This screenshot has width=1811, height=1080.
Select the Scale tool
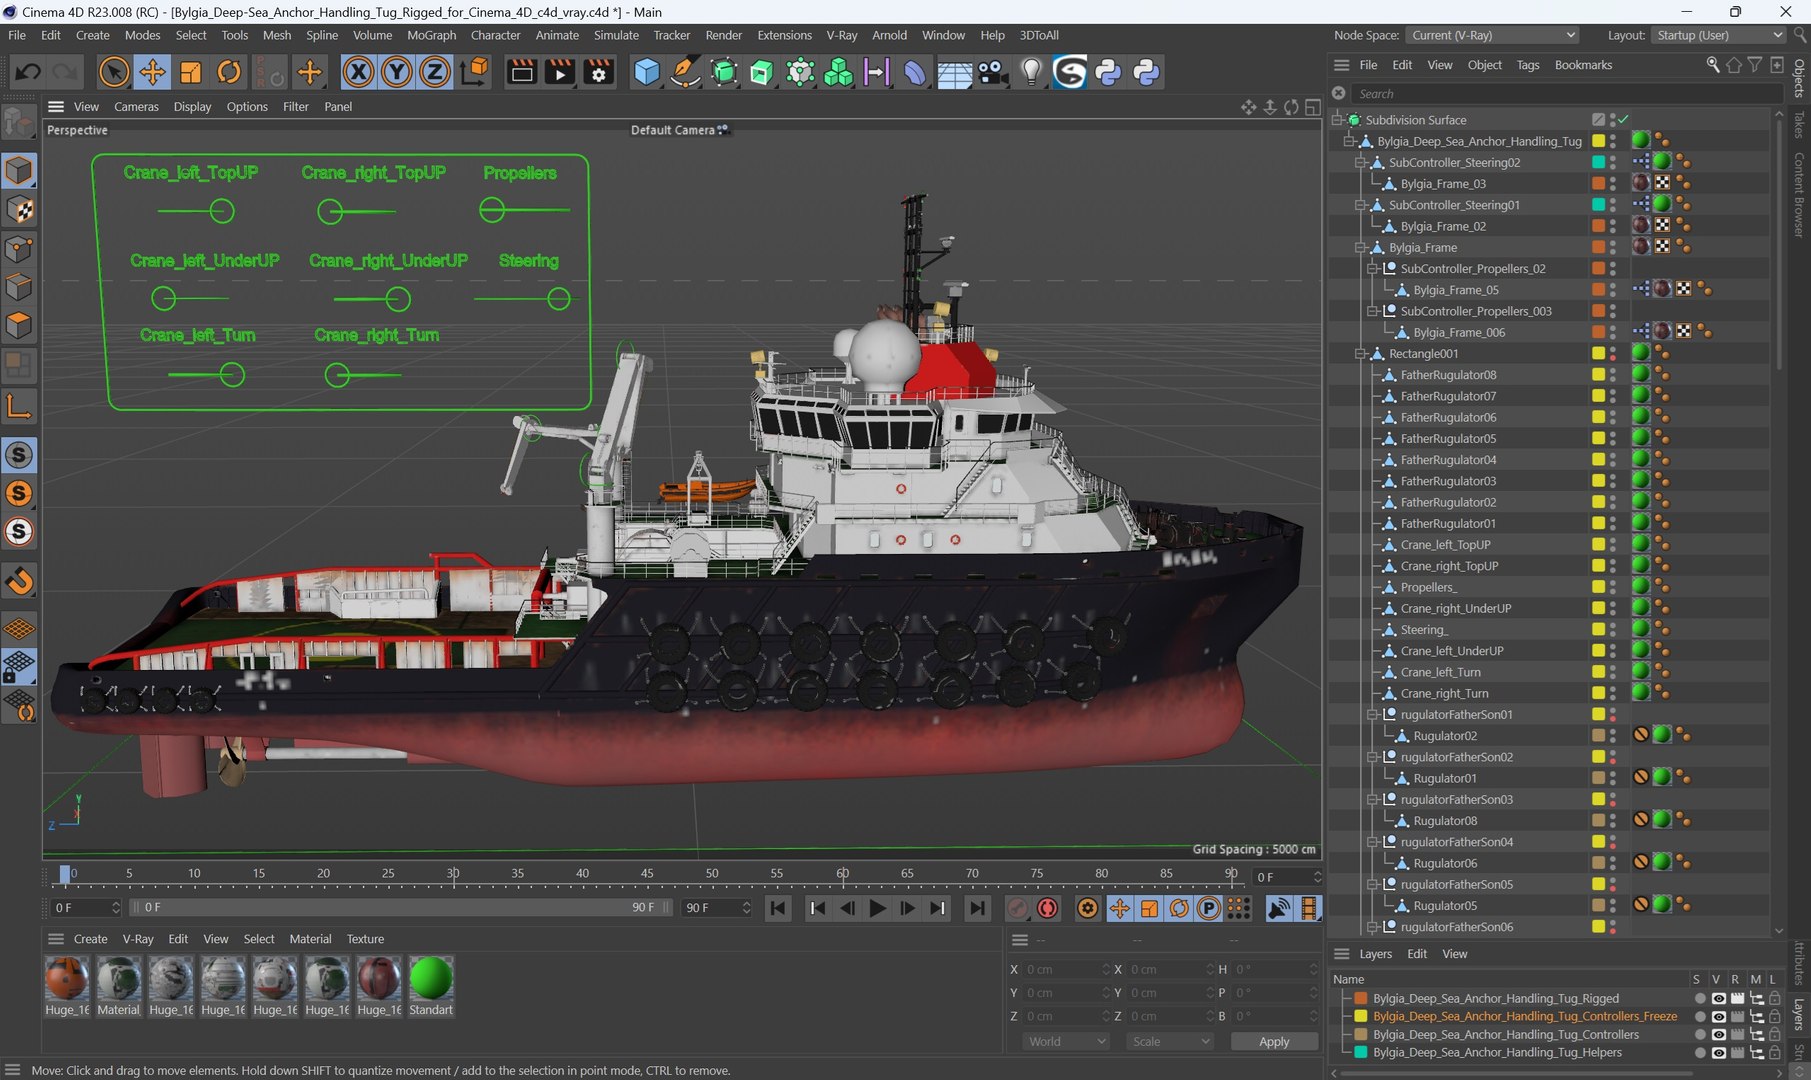[190, 72]
